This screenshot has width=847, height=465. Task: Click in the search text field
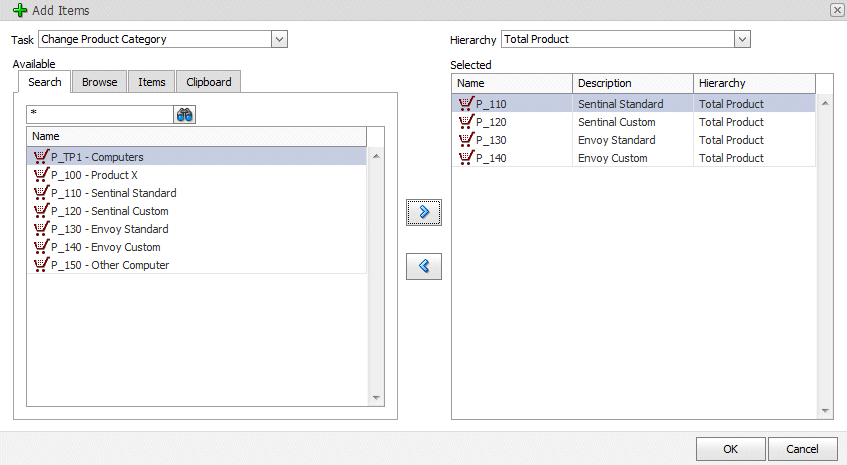click(100, 114)
